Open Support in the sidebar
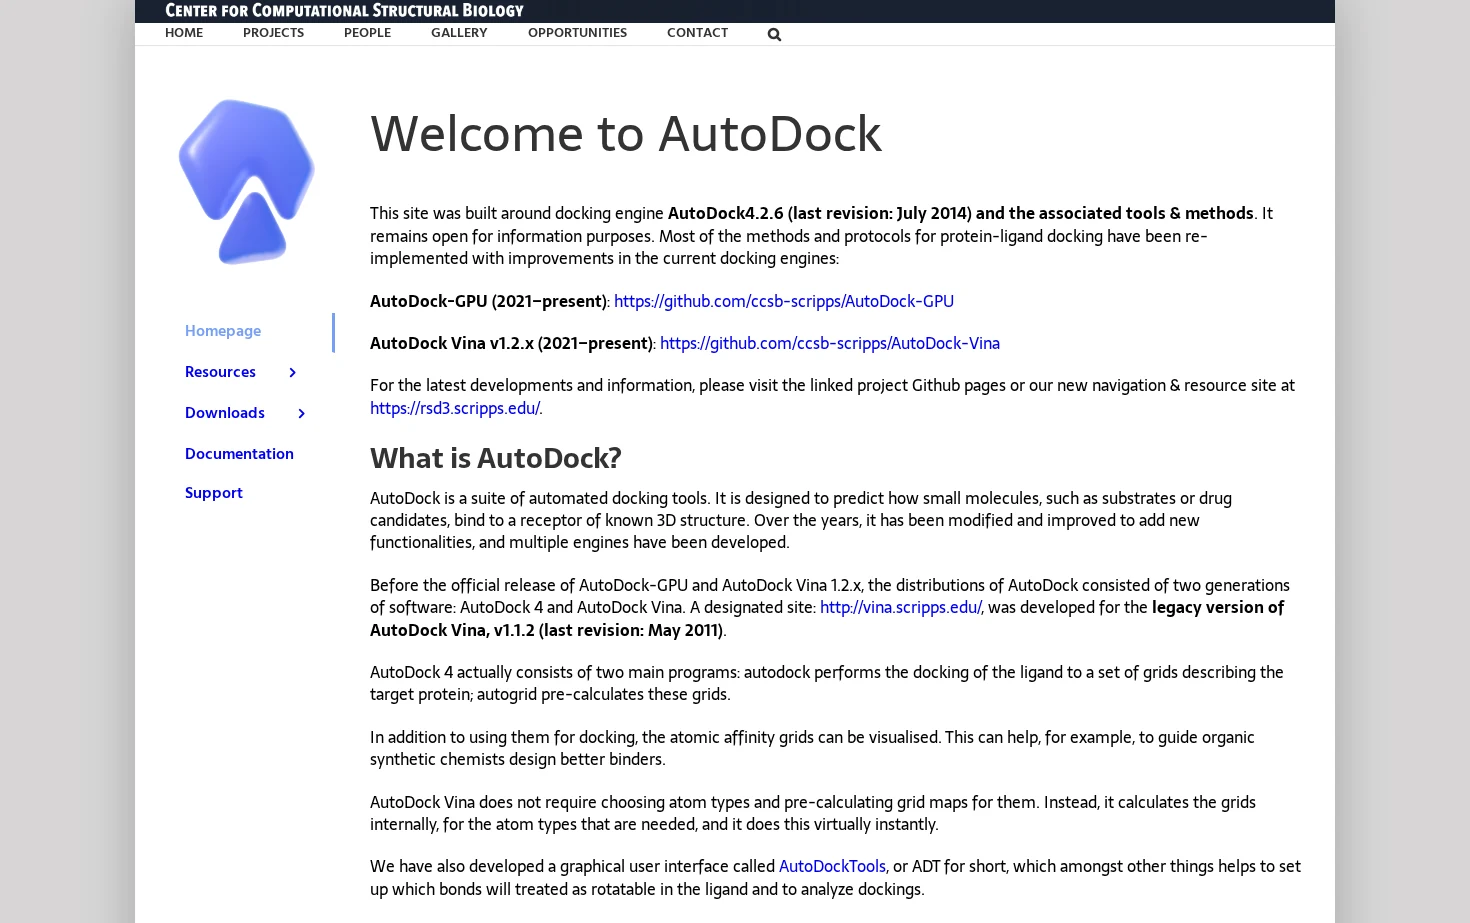The width and height of the screenshot is (1470, 923). (214, 493)
